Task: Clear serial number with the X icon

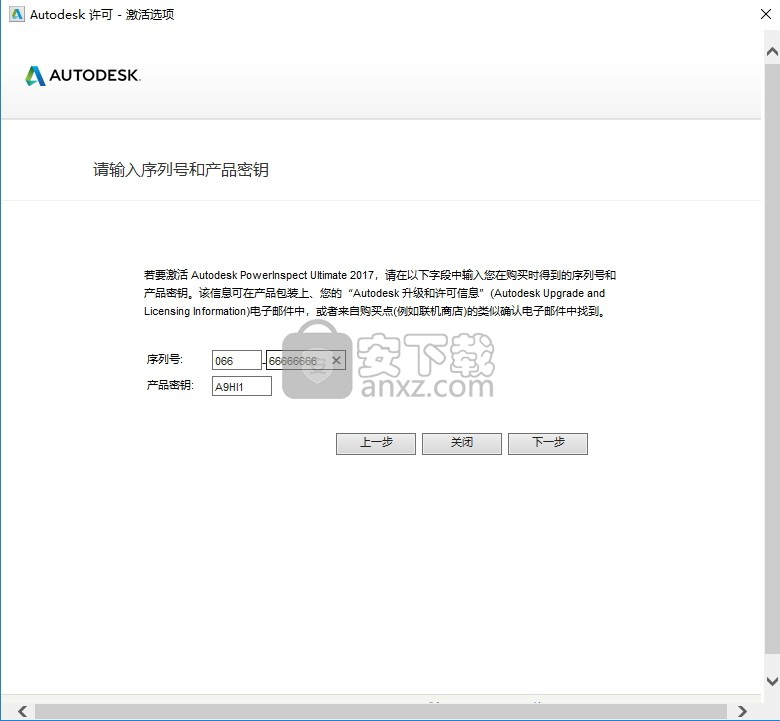Action: [336, 360]
